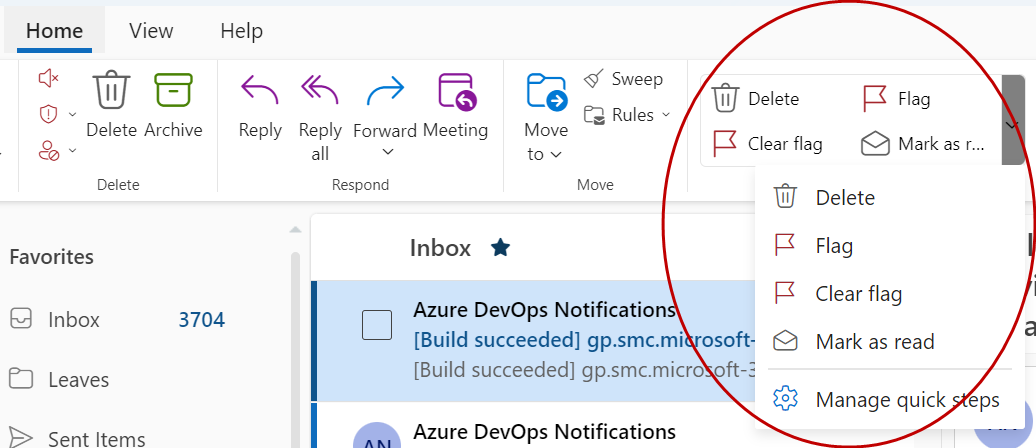Choose Delete from the quick steps dropdown menu

point(889,198)
